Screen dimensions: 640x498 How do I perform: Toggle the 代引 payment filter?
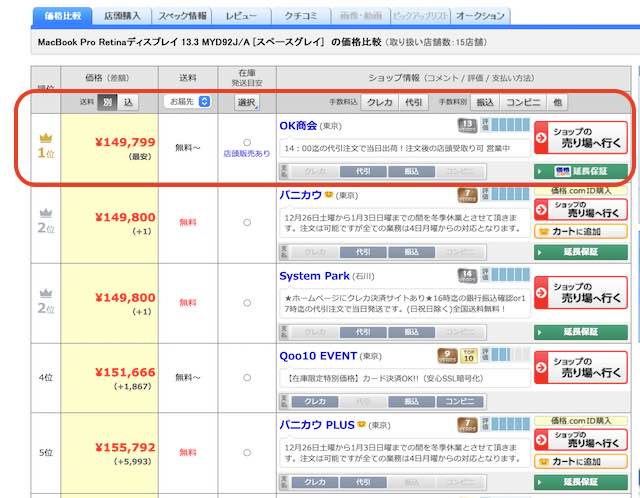tap(414, 102)
